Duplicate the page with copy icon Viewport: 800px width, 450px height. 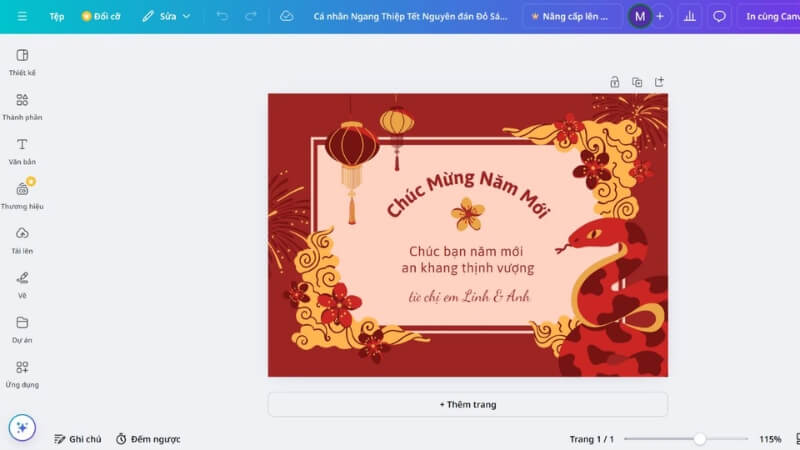coord(637,82)
